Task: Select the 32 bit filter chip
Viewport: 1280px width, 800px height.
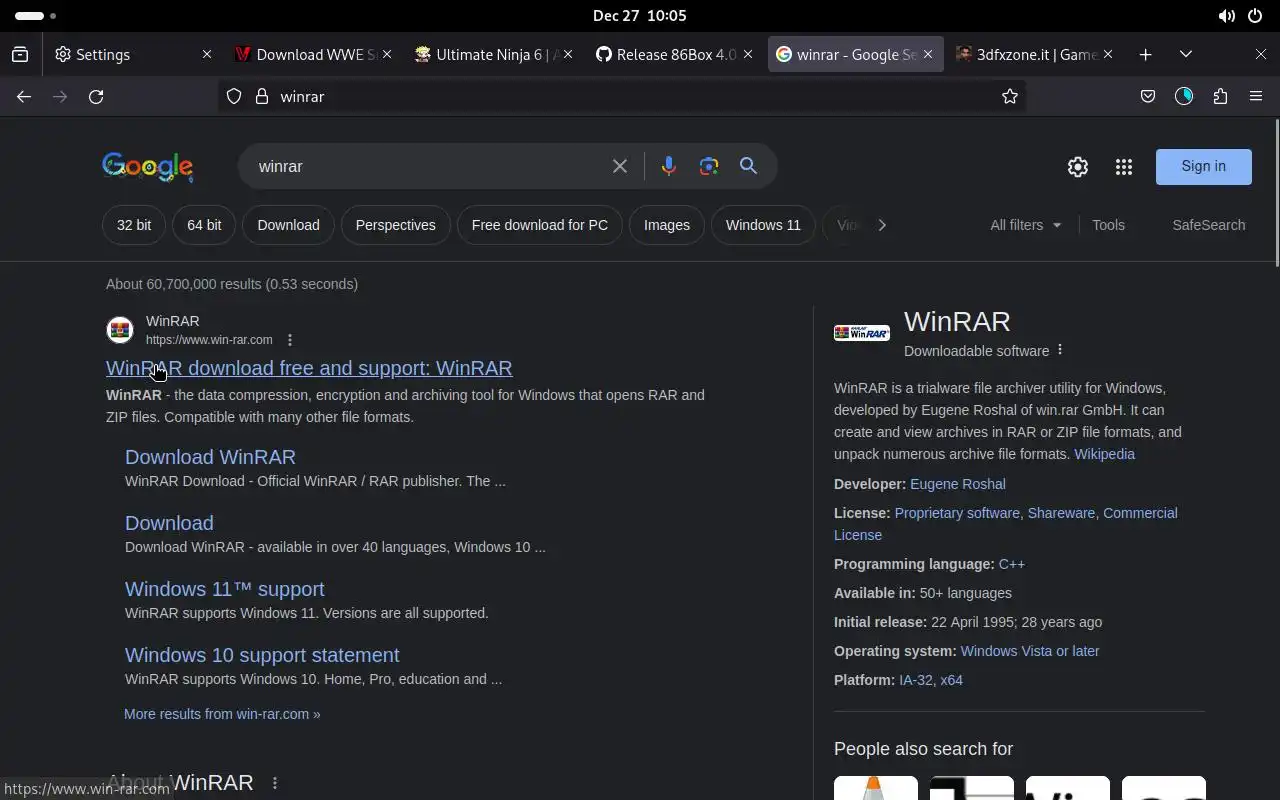Action: [x=134, y=225]
